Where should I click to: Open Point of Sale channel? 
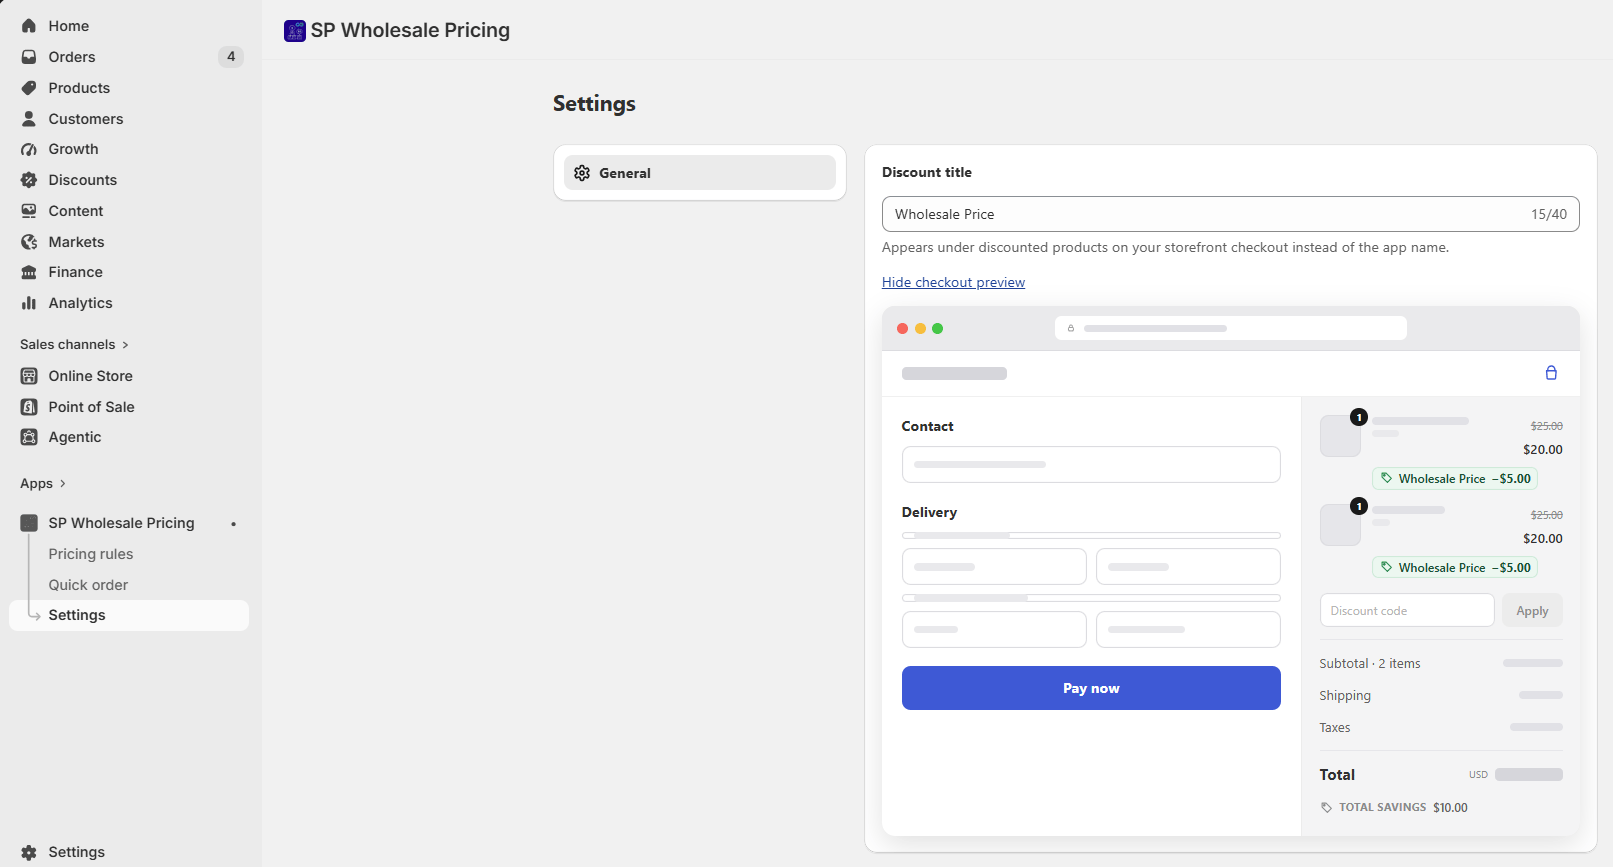129,407
